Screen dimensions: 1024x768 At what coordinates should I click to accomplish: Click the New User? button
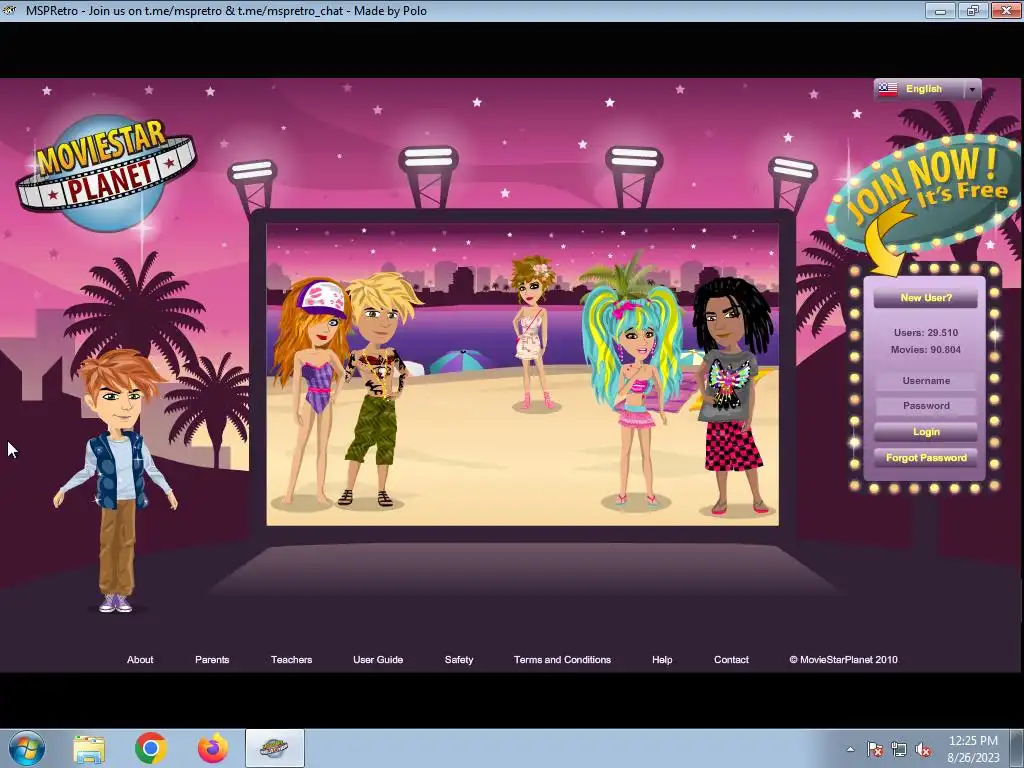tap(925, 298)
